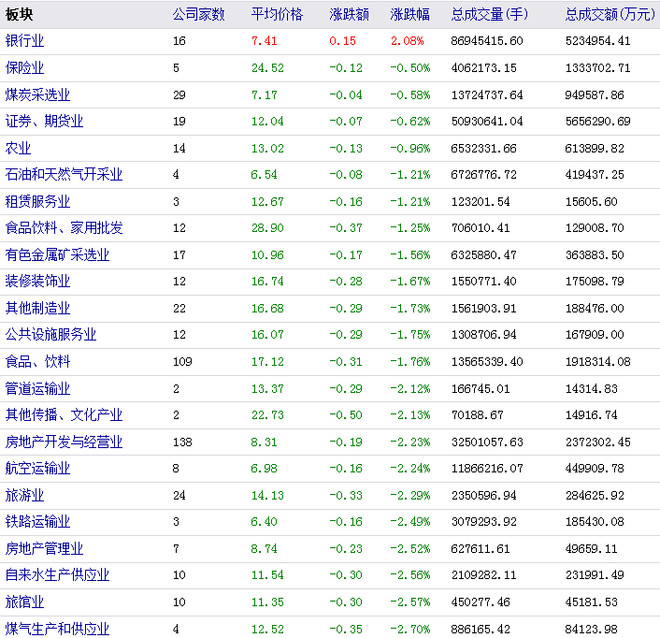Open 有色金属矿采选业 sector link
This screenshot has width=660, height=638.
[57, 255]
